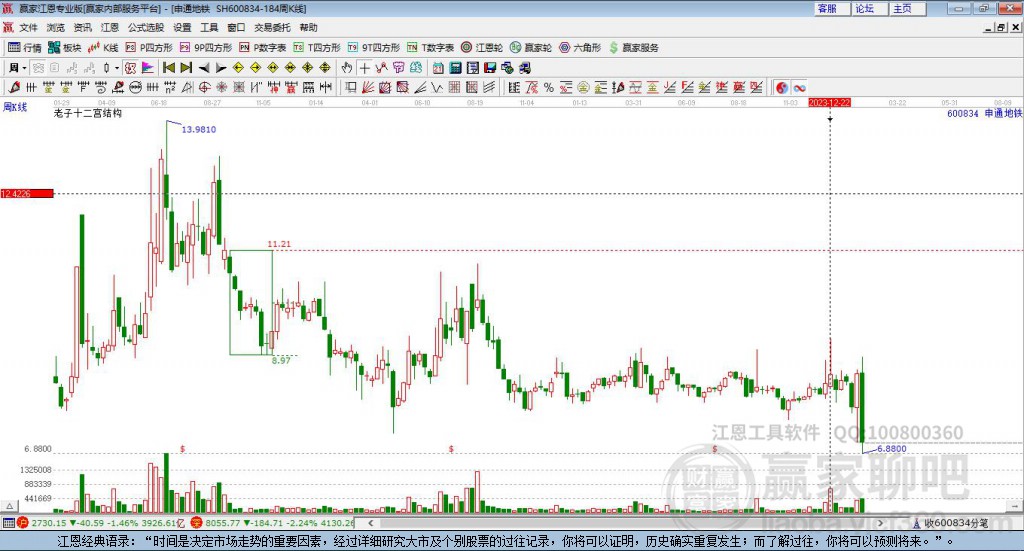
Task: Toggle the rainbow gradient chart icon
Action: point(148,68)
